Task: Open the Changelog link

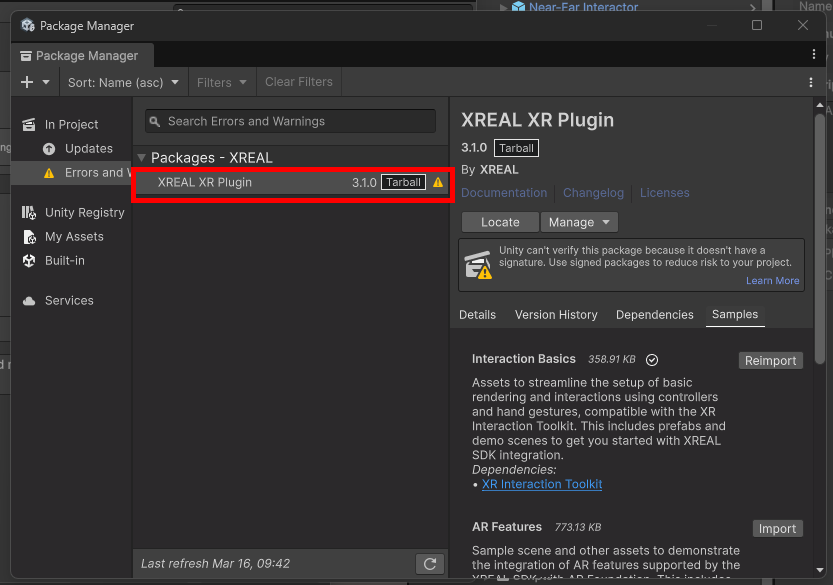Action: (593, 193)
